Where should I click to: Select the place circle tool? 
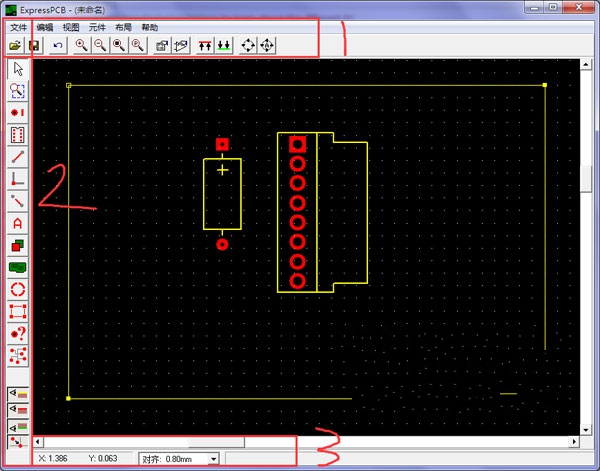pos(18,290)
